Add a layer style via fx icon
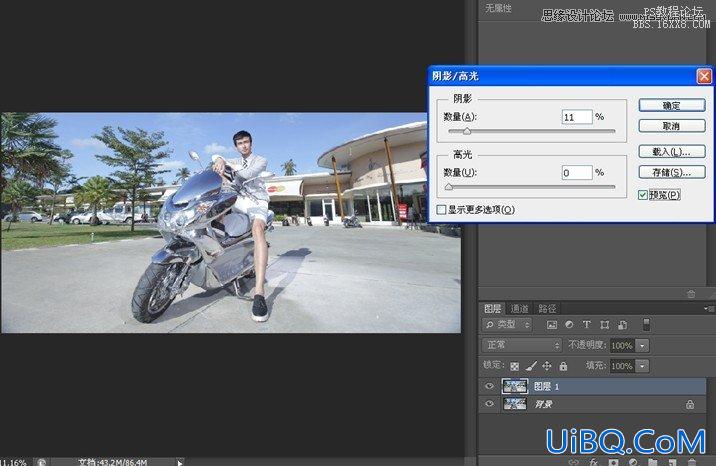Screen dimensions: 716x466 pos(593,462)
